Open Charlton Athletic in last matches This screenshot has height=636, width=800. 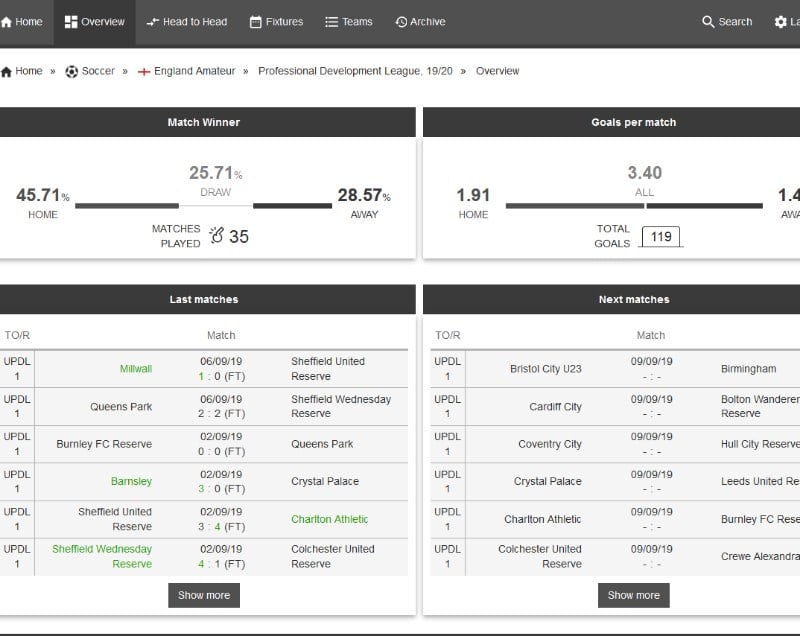tap(330, 519)
